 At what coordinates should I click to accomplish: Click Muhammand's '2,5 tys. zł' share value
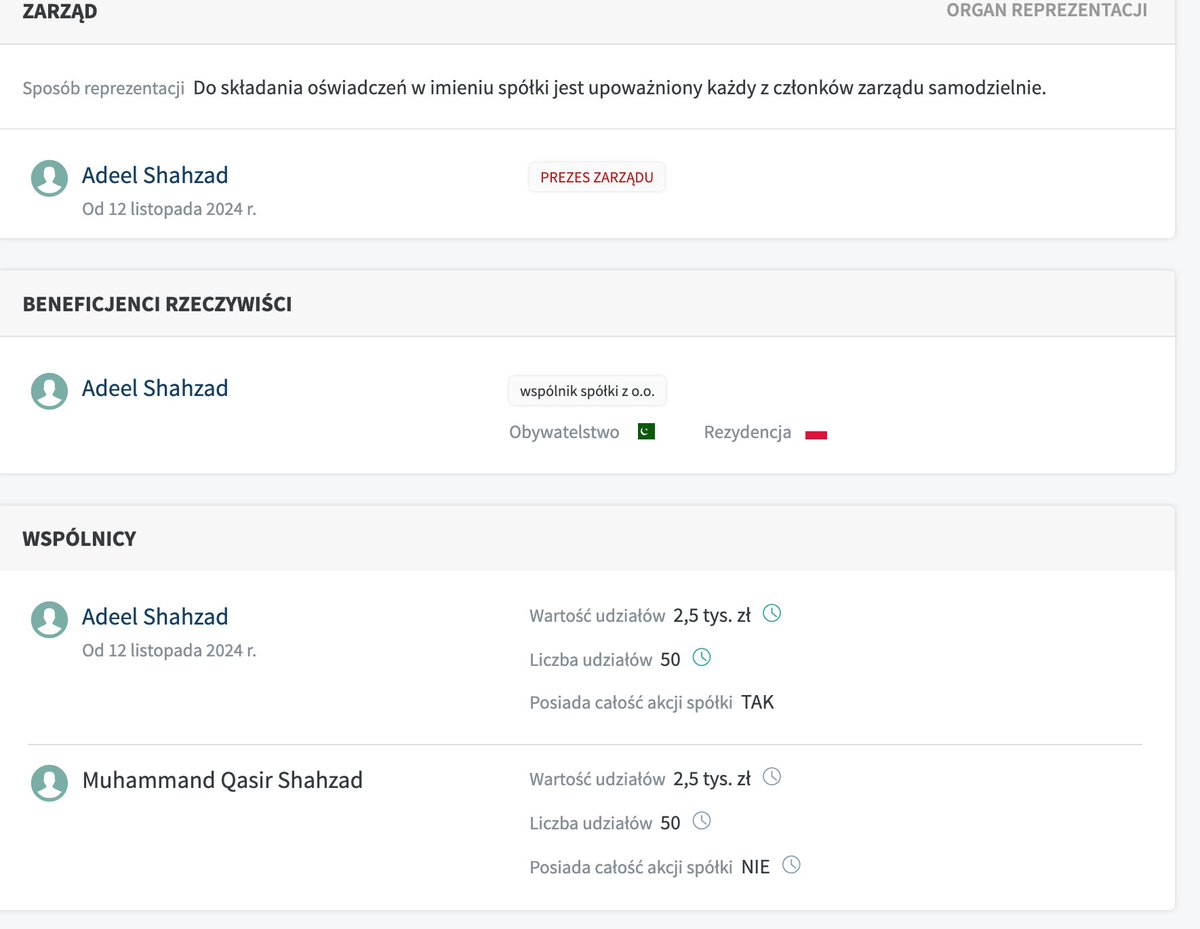(712, 779)
